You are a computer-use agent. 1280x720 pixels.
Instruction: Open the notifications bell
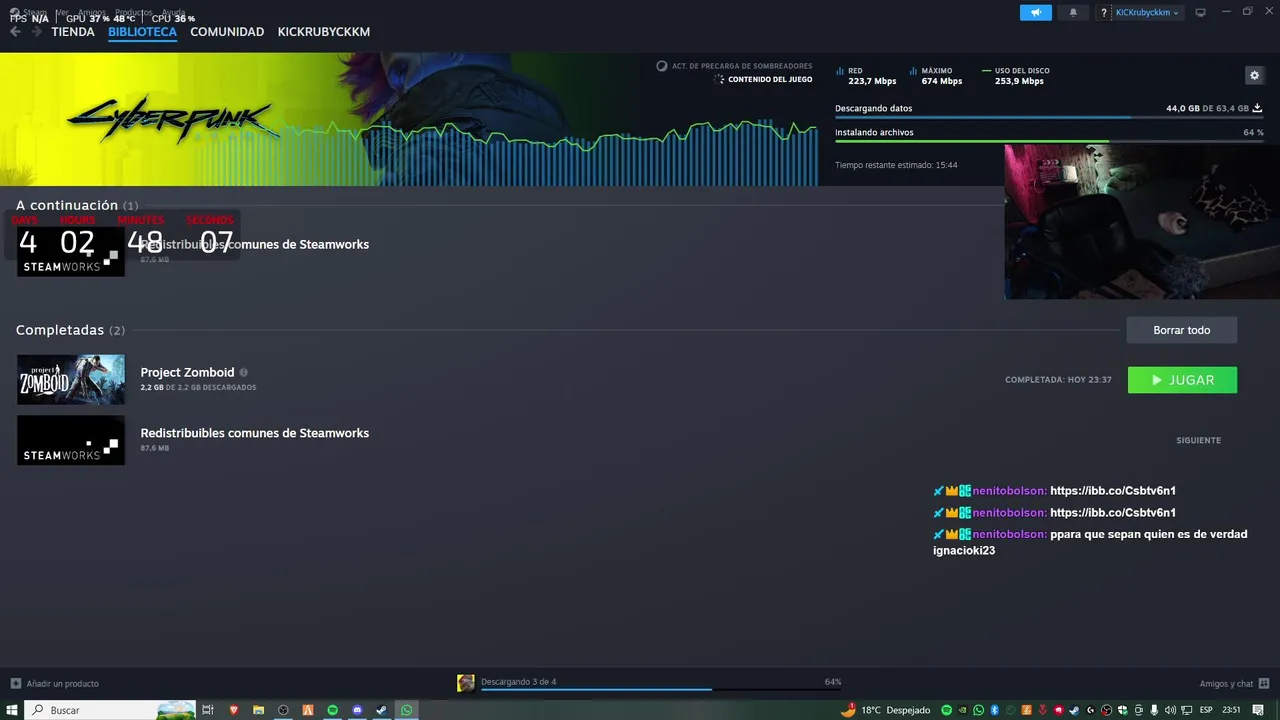point(1074,12)
